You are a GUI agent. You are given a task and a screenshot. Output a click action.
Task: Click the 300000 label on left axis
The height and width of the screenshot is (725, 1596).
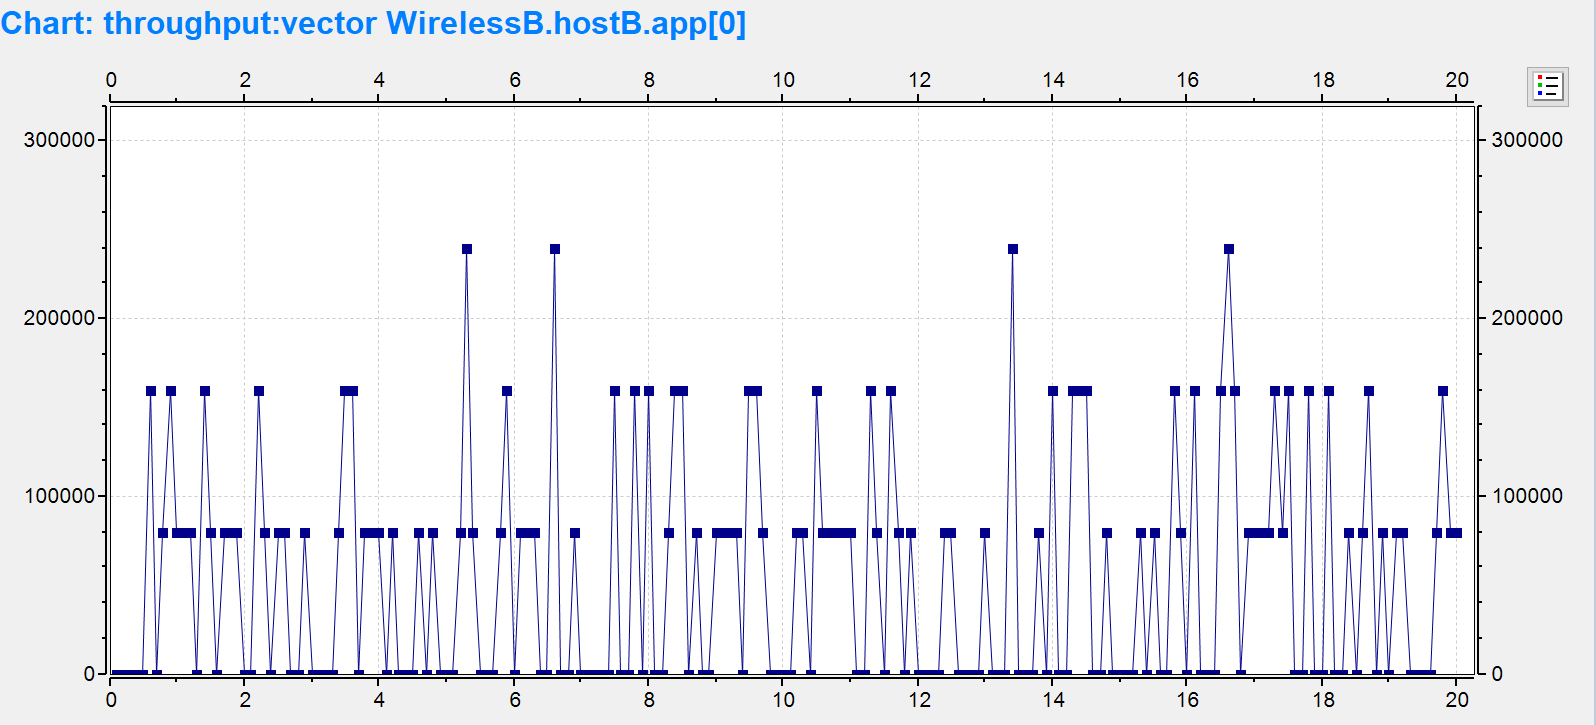point(59,140)
